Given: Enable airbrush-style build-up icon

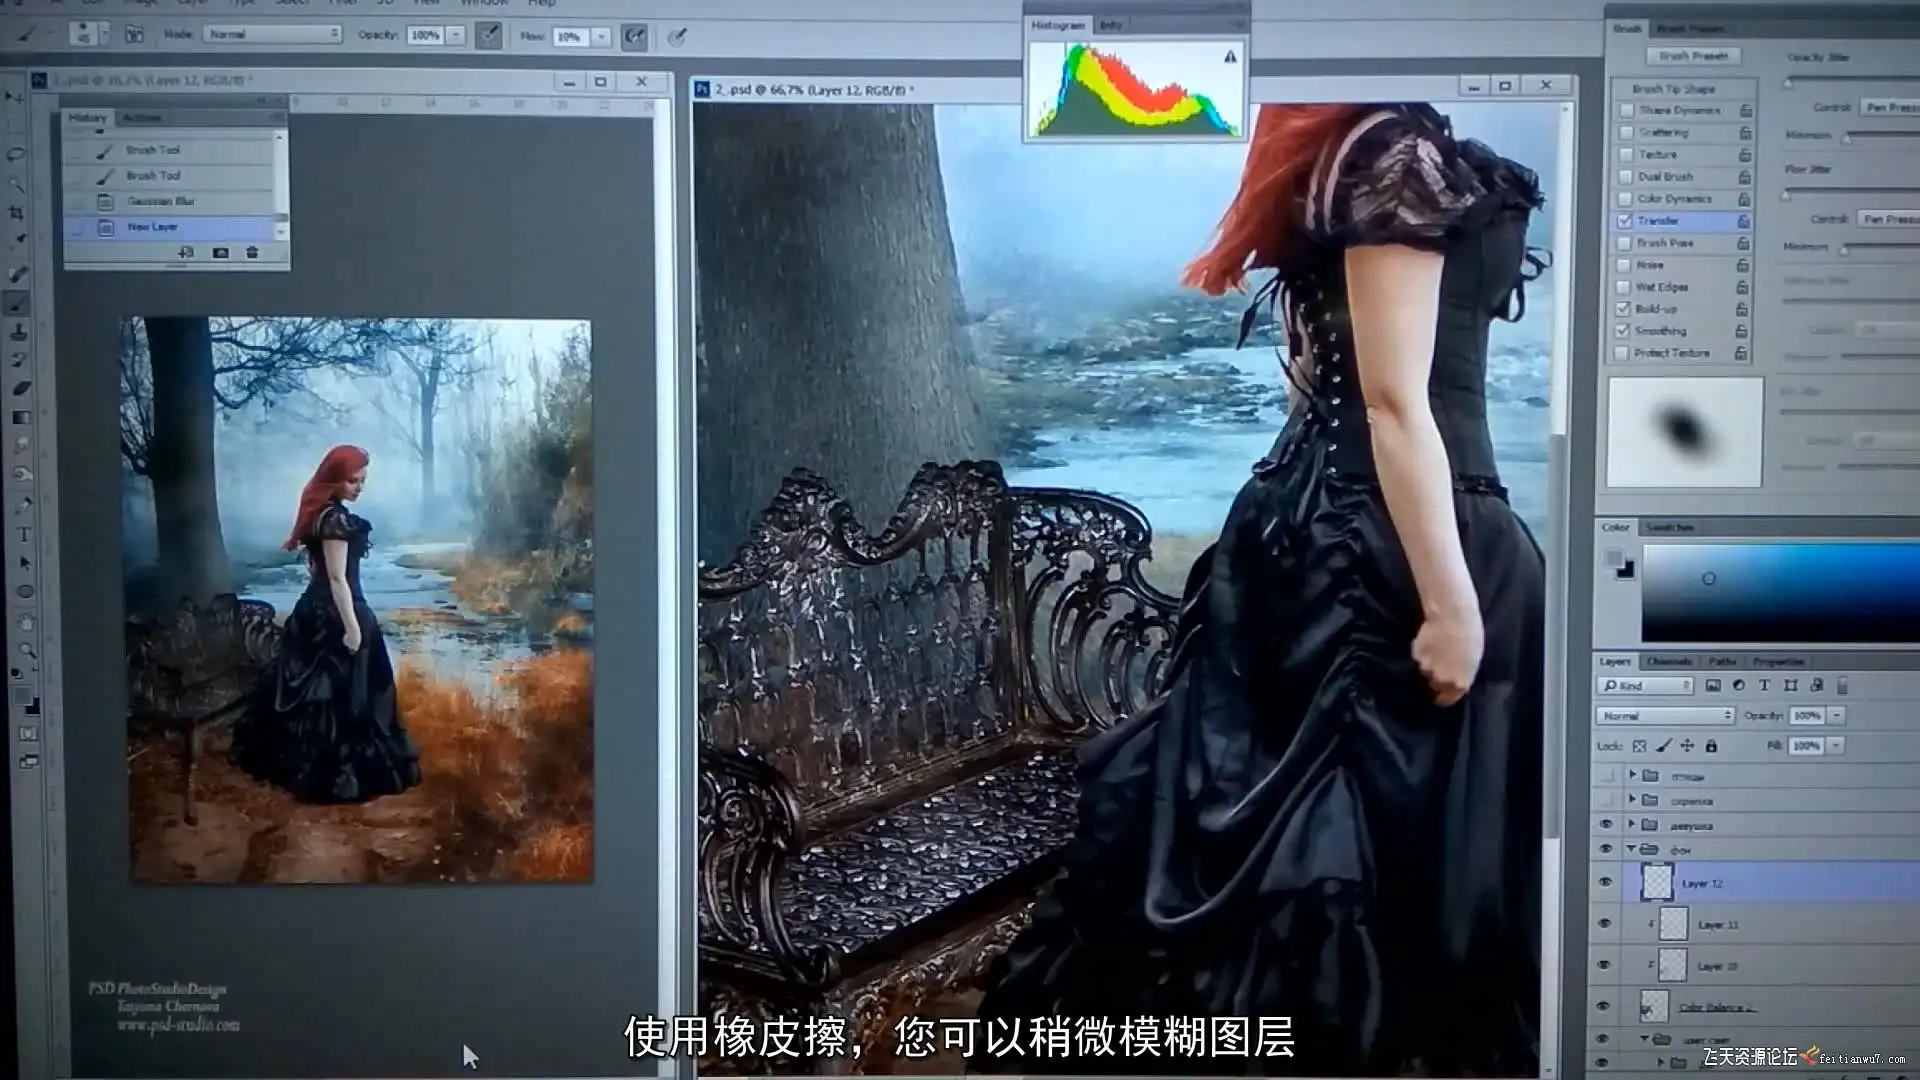Looking at the screenshot, I should coord(634,37).
